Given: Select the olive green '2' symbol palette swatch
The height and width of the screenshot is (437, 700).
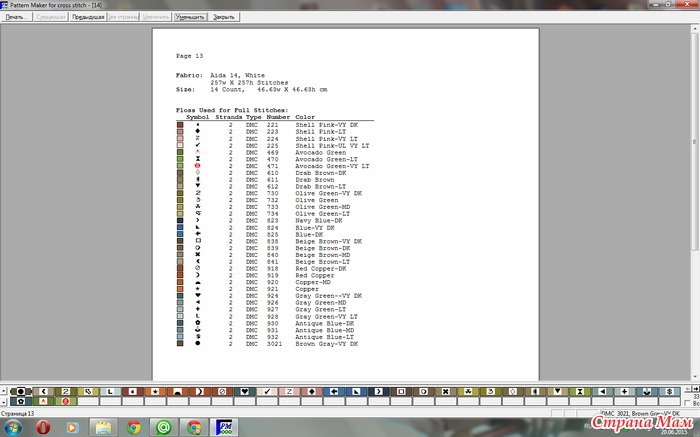Looking at the screenshot, I should point(66,391).
